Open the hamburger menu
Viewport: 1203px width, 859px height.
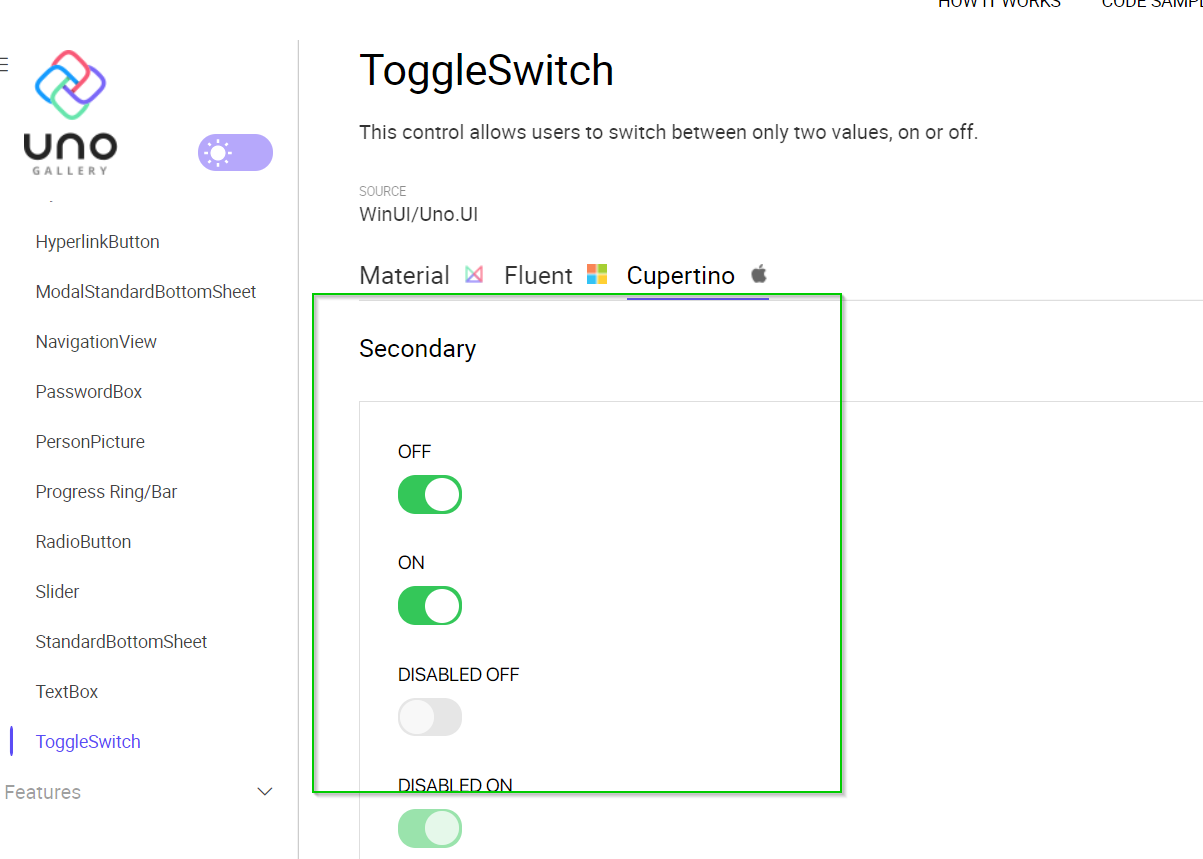click(x=5, y=63)
